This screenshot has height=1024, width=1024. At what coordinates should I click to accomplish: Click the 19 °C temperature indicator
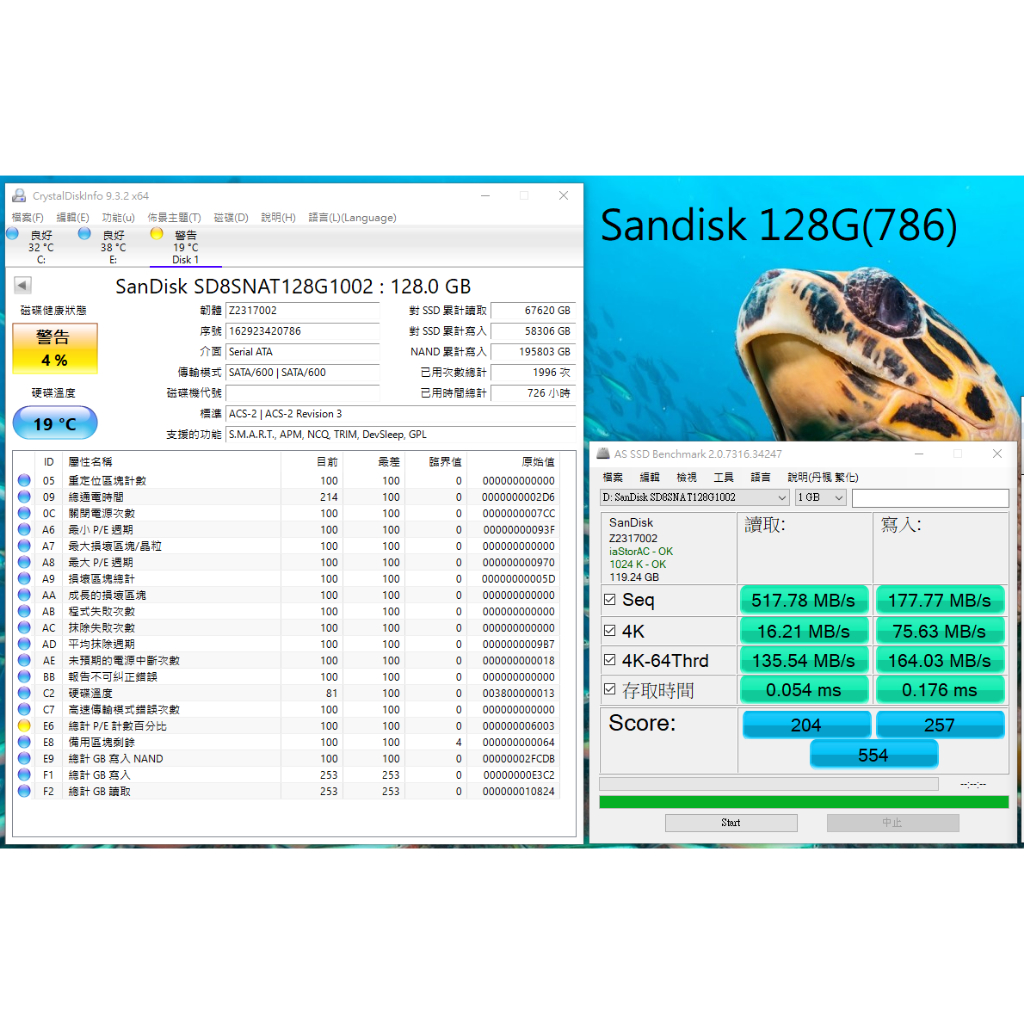(55, 424)
